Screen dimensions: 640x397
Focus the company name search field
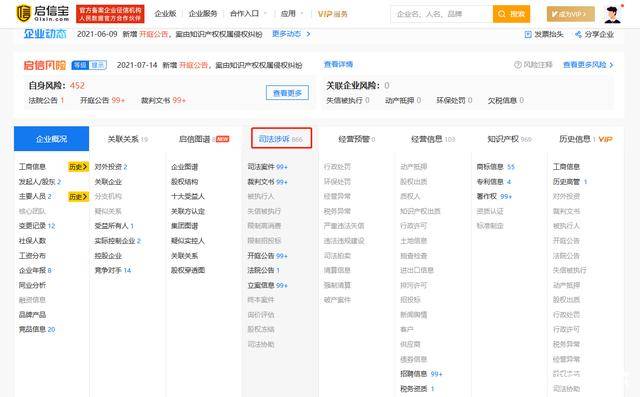(442, 14)
